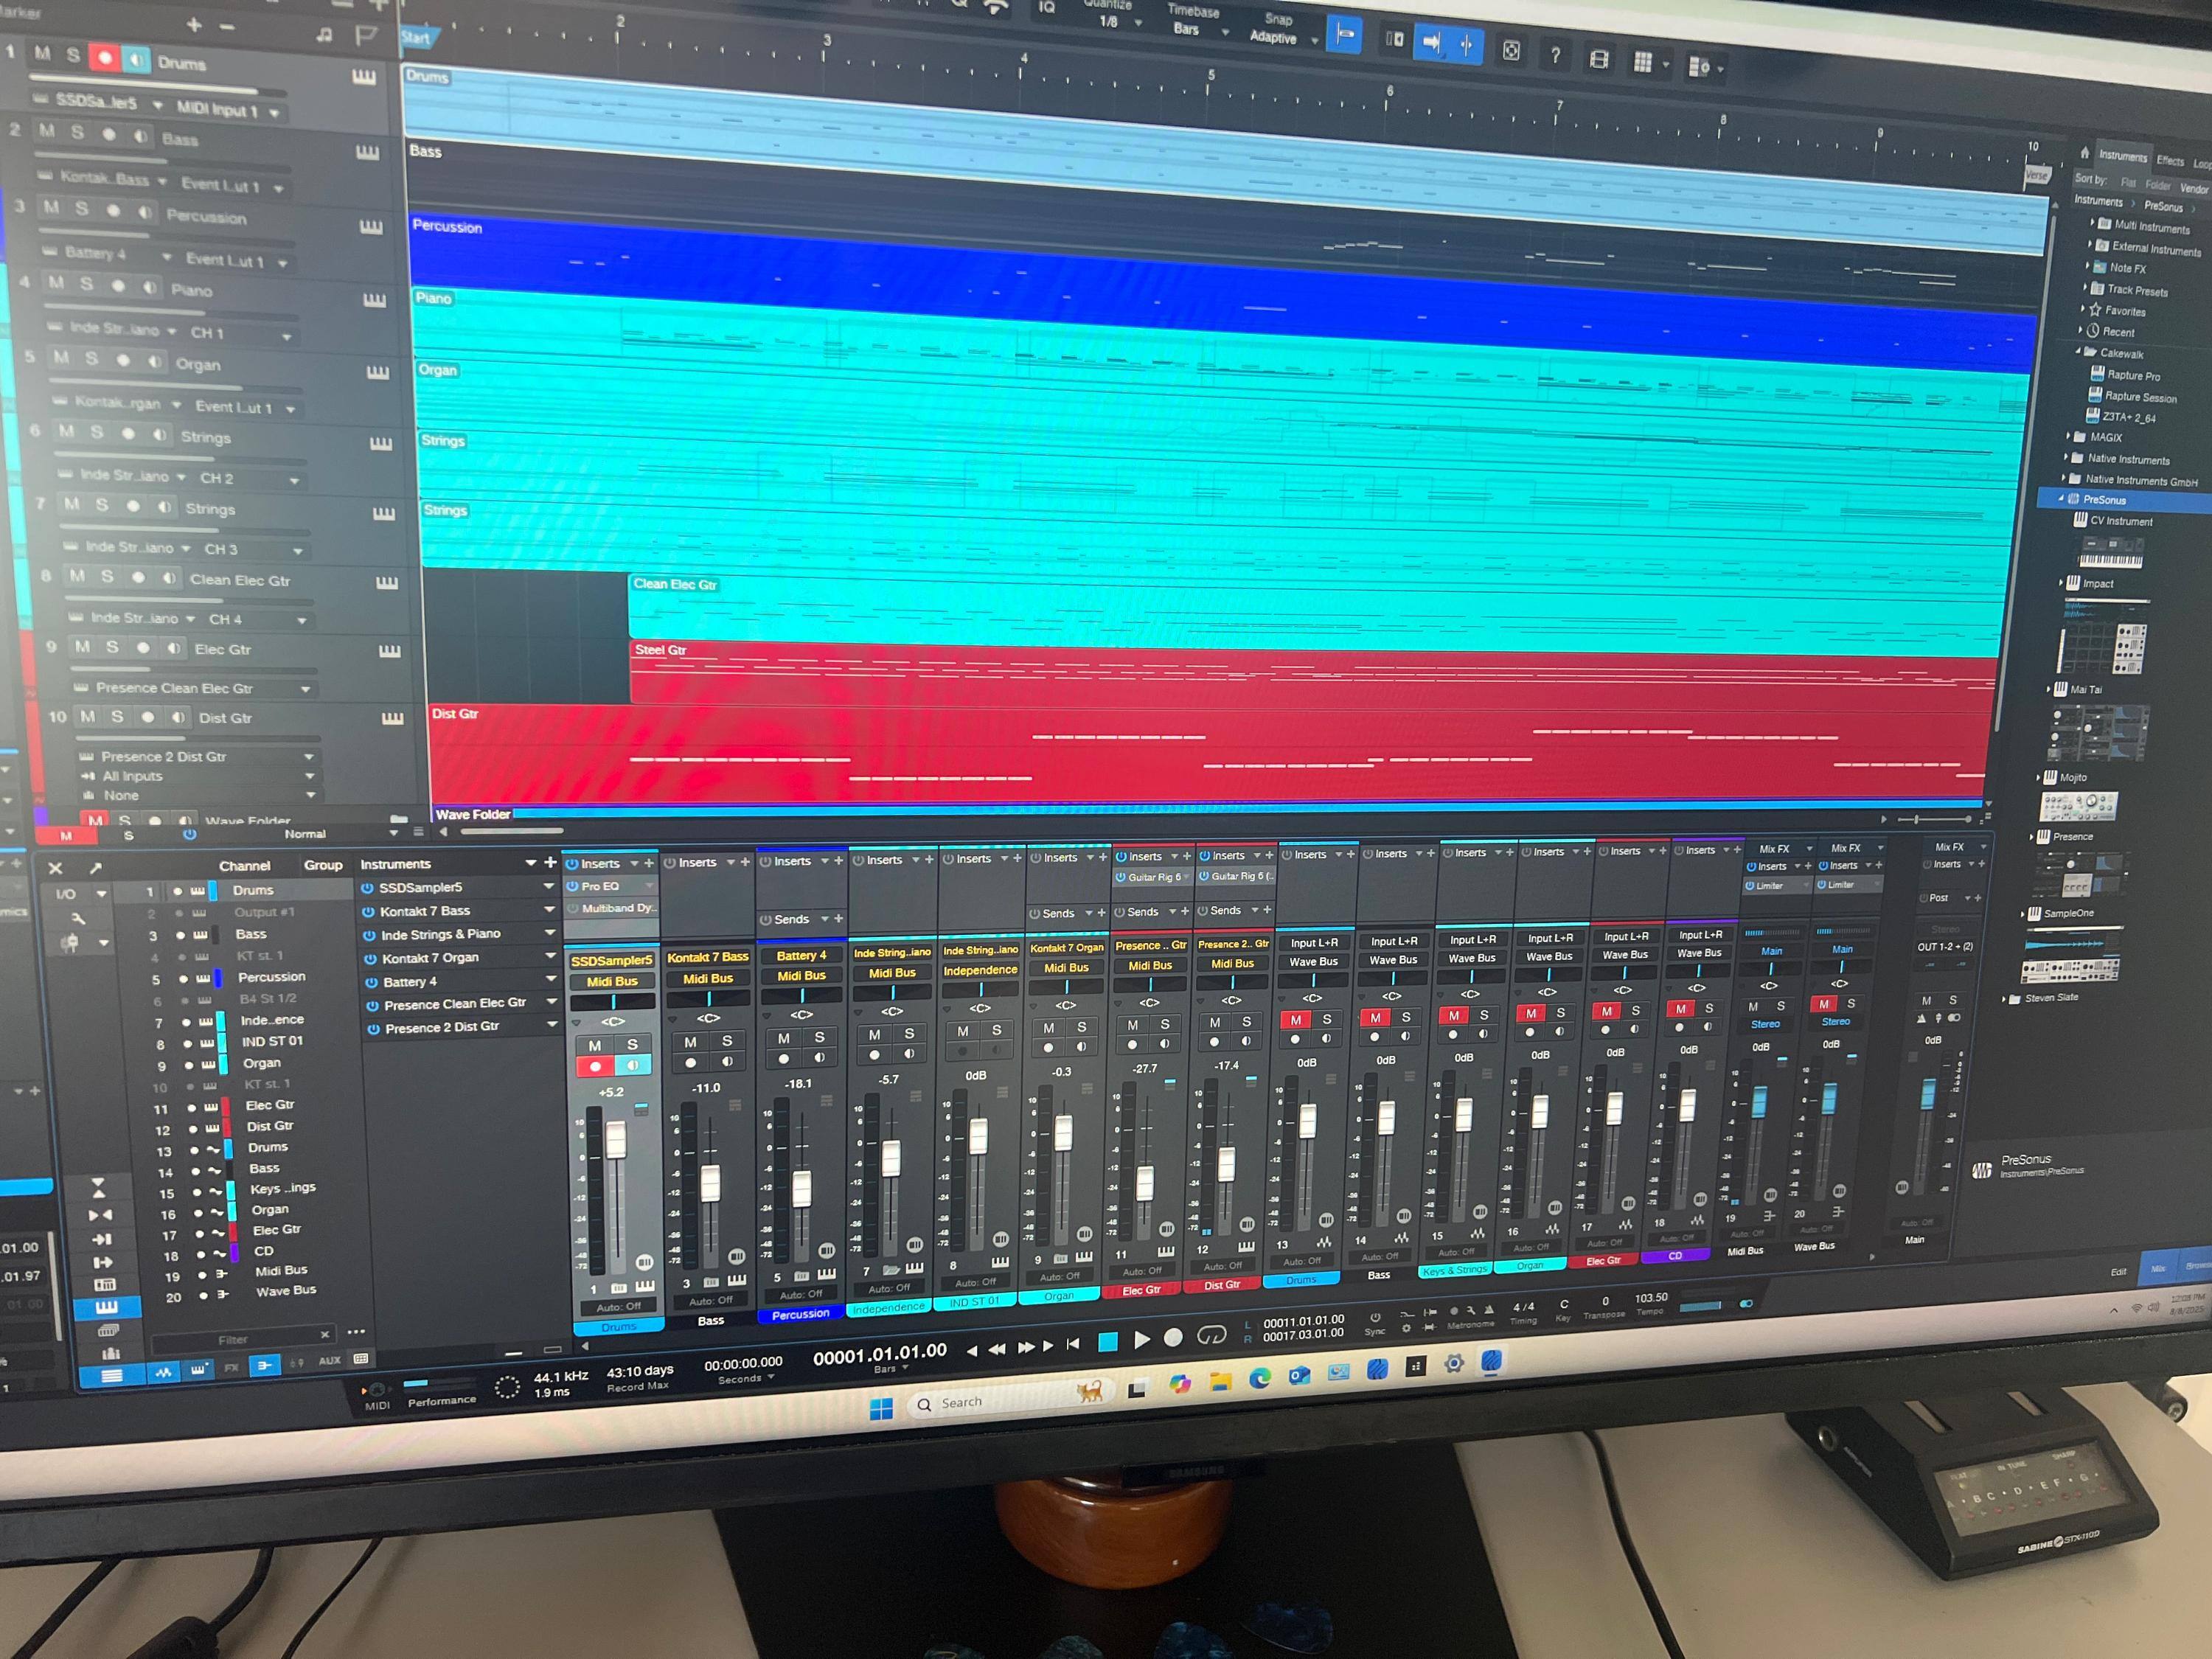This screenshot has height=1659, width=2212.
Task: Solo the Bass channel in mixer
Action: (x=727, y=1041)
